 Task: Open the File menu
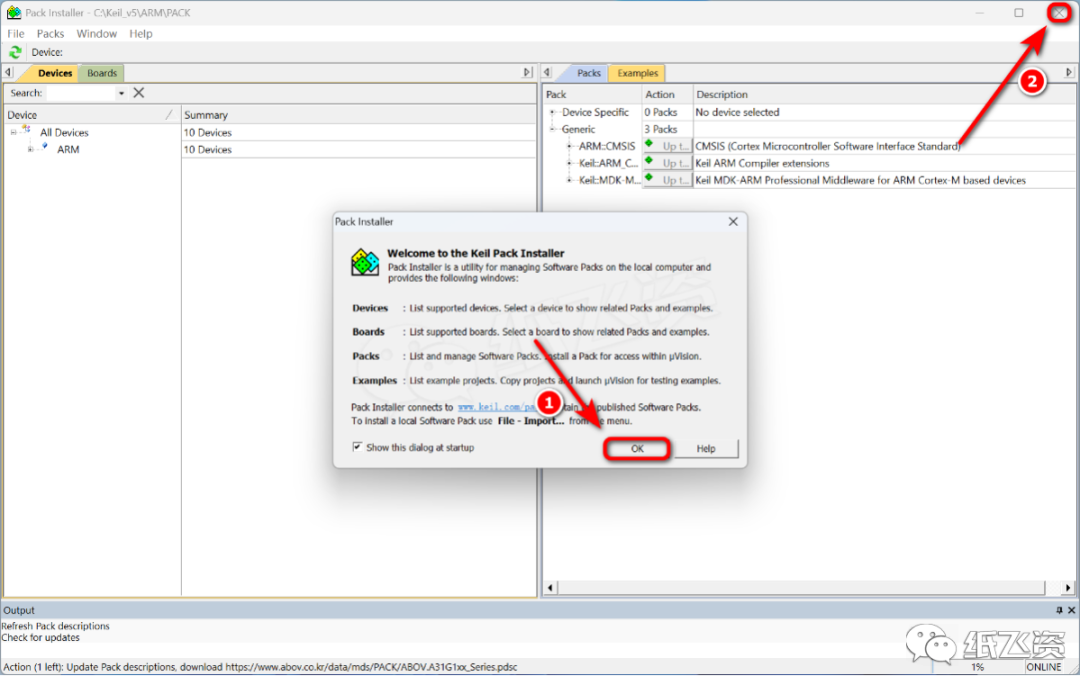pyautogui.click(x=16, y=34)
